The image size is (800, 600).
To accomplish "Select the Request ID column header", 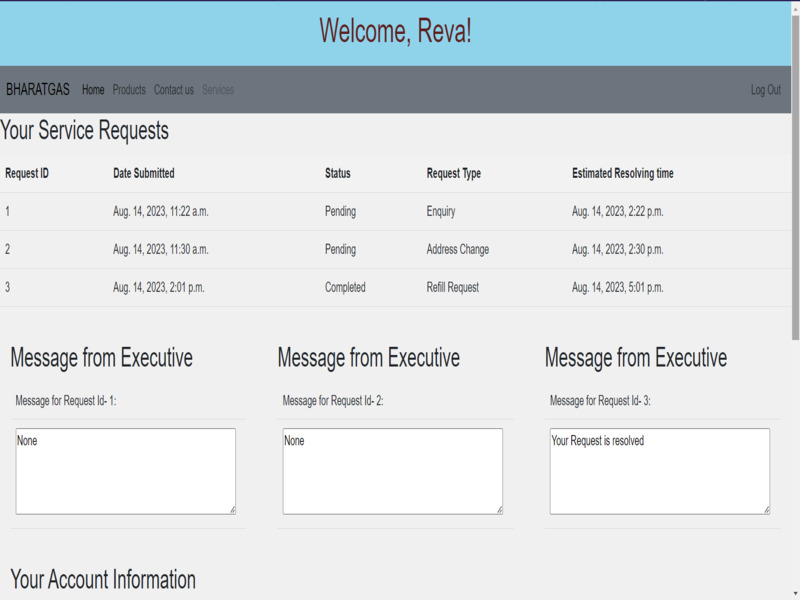I will click(27, 174).
